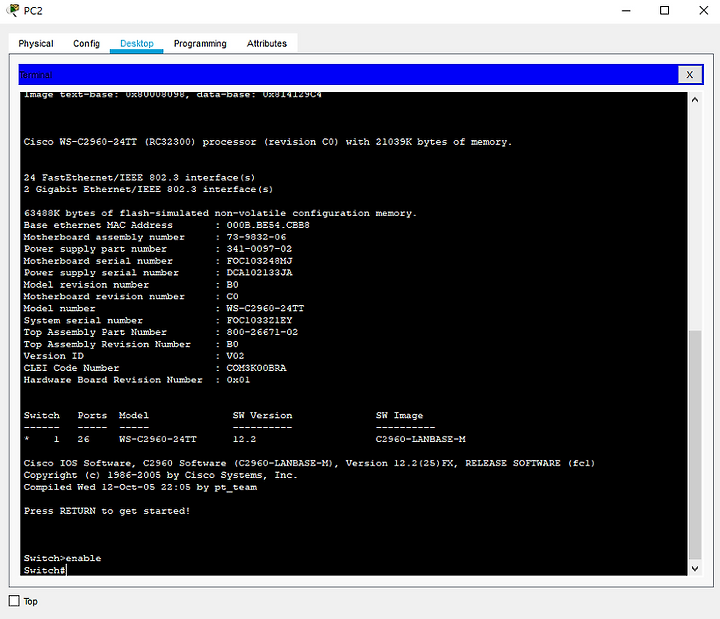Click the 'Top Assembly Part Number' line
Image resolution: width=720 pixels, height=619 pixels.
tap(161, 332)
